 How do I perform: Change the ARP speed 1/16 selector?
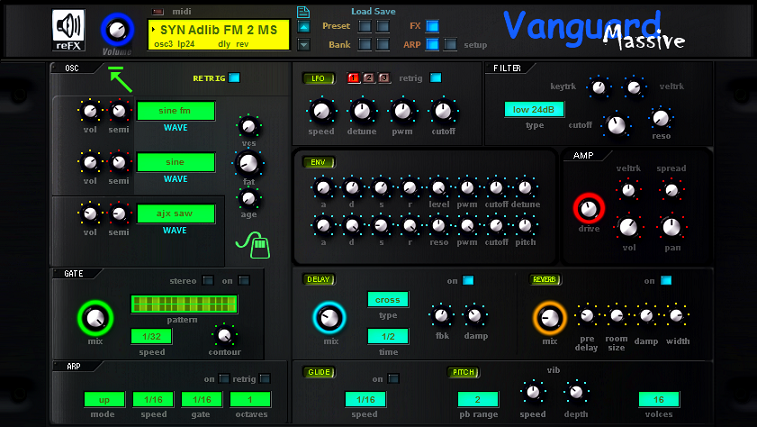pyautogui.click(x=153, y=399)
